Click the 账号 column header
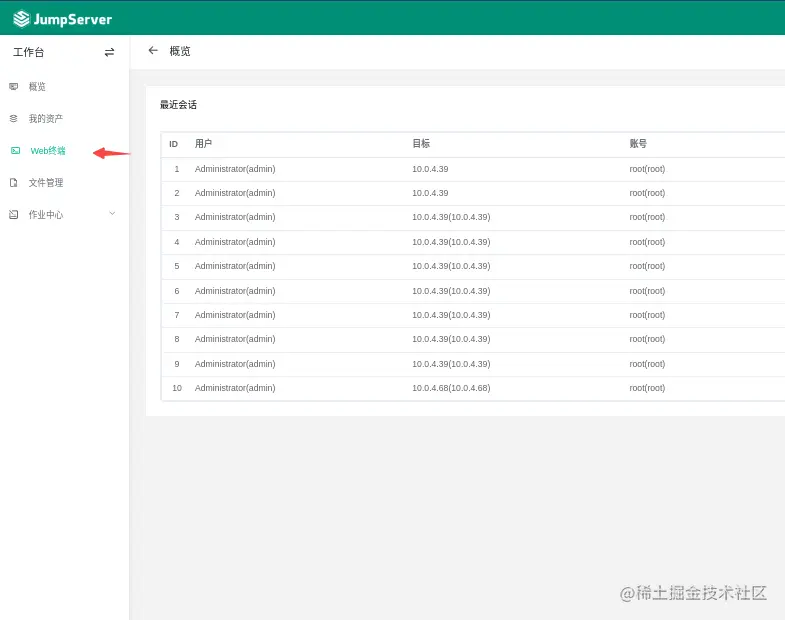Image resolution: width=785 pixels, height=620 pixels. tap(638, 144)
